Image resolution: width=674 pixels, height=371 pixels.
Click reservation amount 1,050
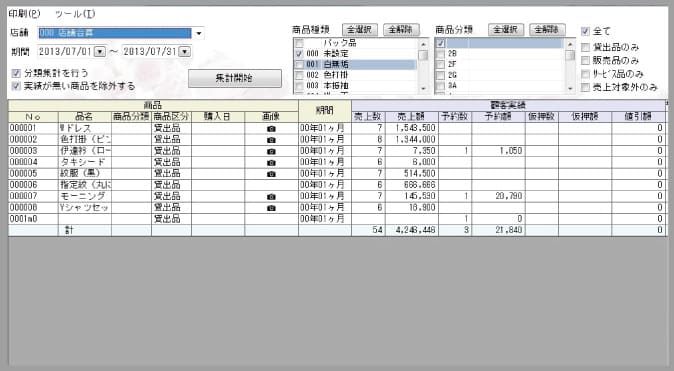pyautogui.click(x=511, y=151)
